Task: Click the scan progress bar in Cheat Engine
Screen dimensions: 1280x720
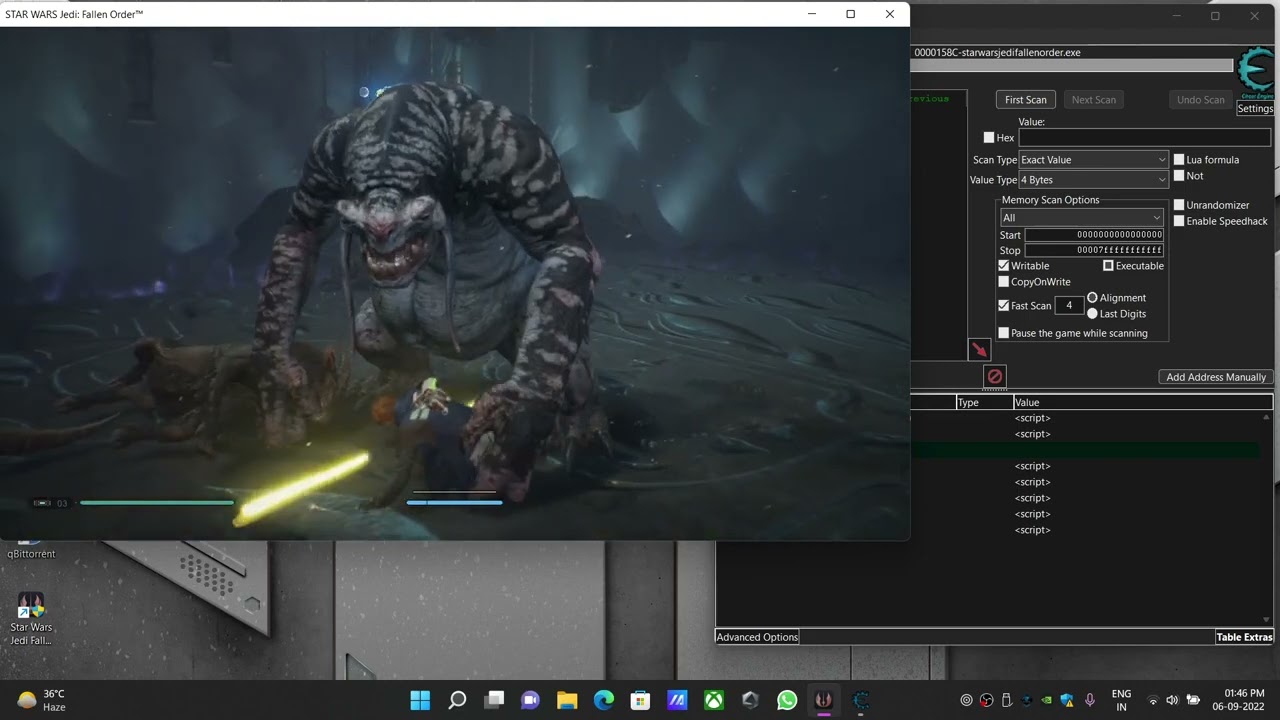Action: click(1071, 66)
